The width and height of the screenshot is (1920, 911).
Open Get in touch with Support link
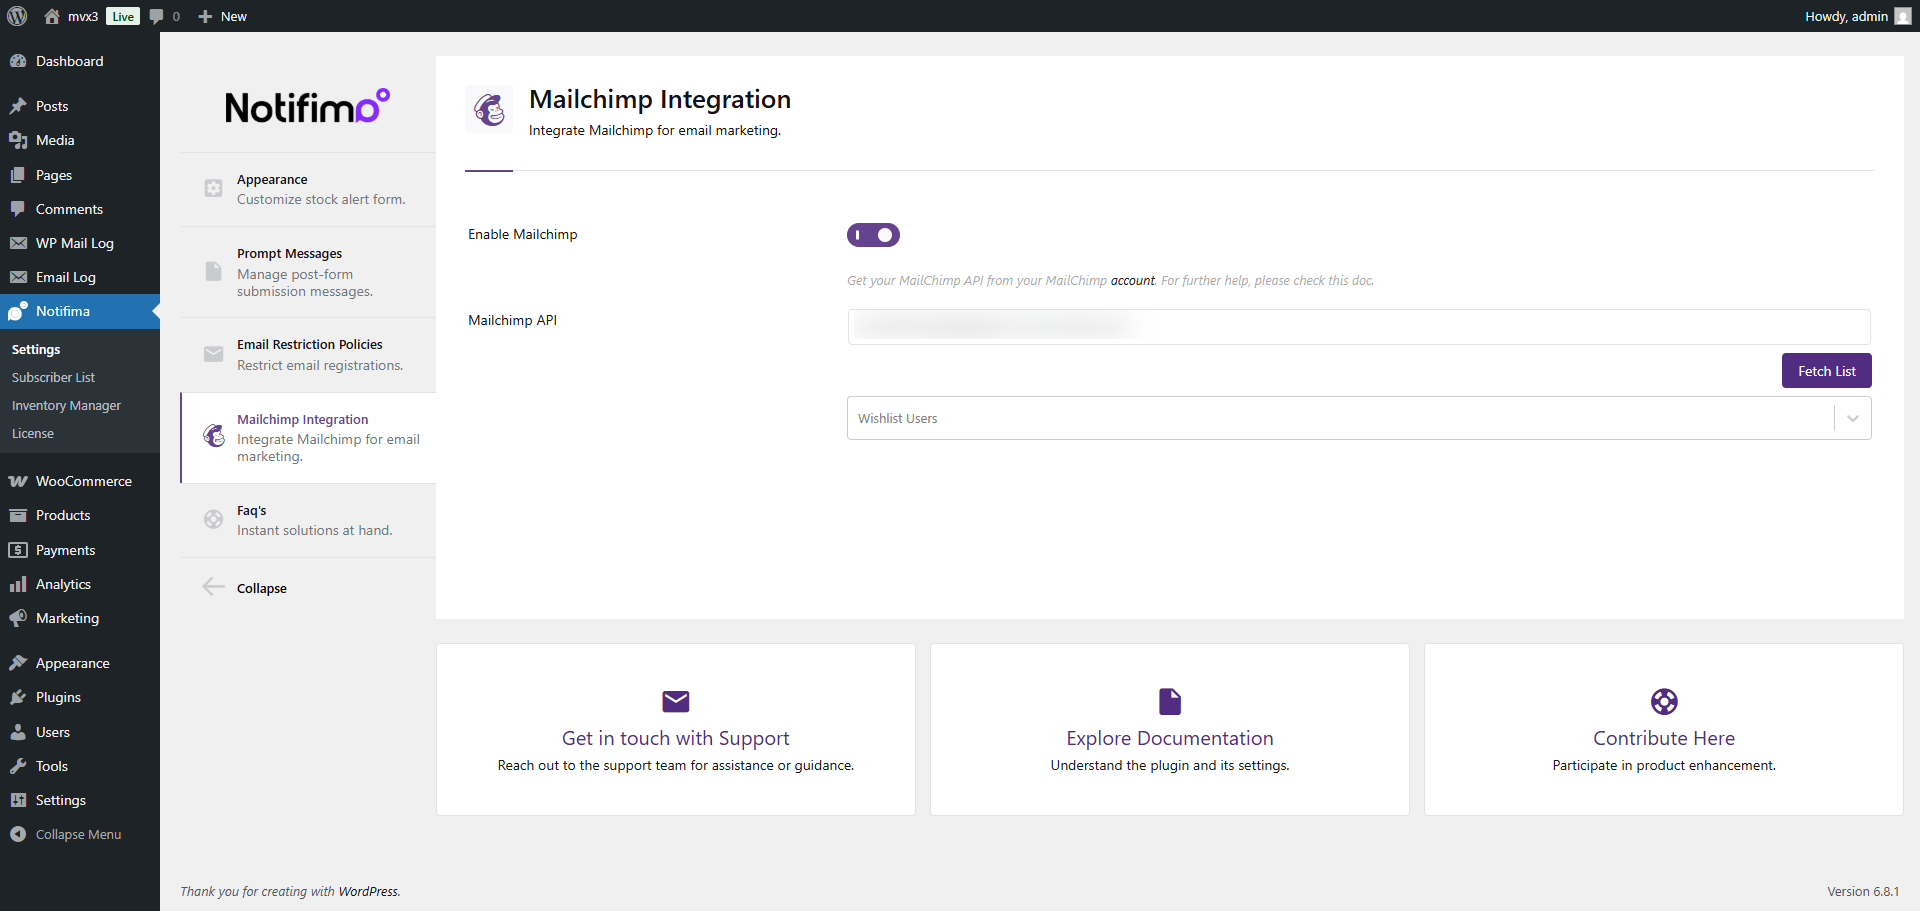(x=676, y=738)
